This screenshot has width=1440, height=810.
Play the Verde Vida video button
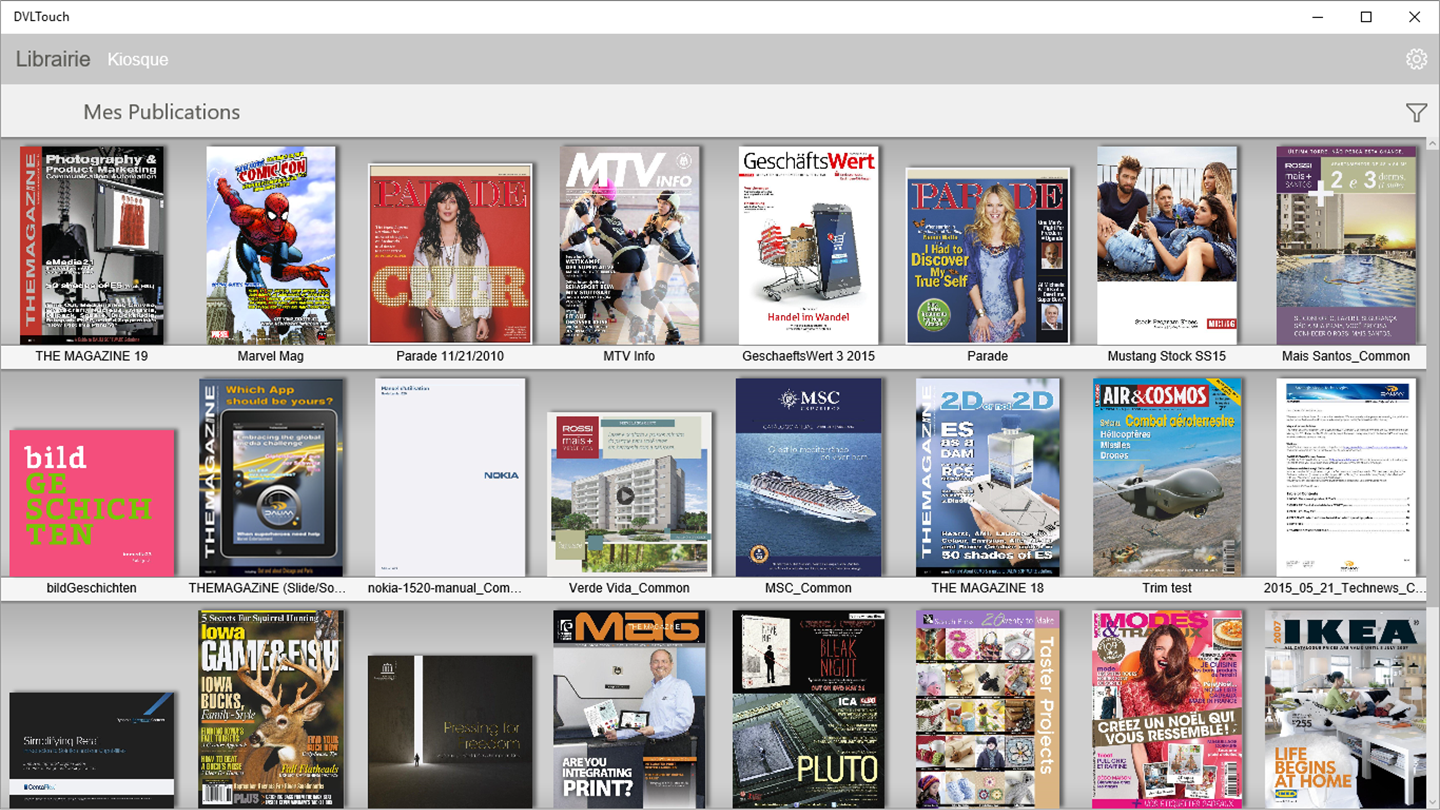coord(625,495)
